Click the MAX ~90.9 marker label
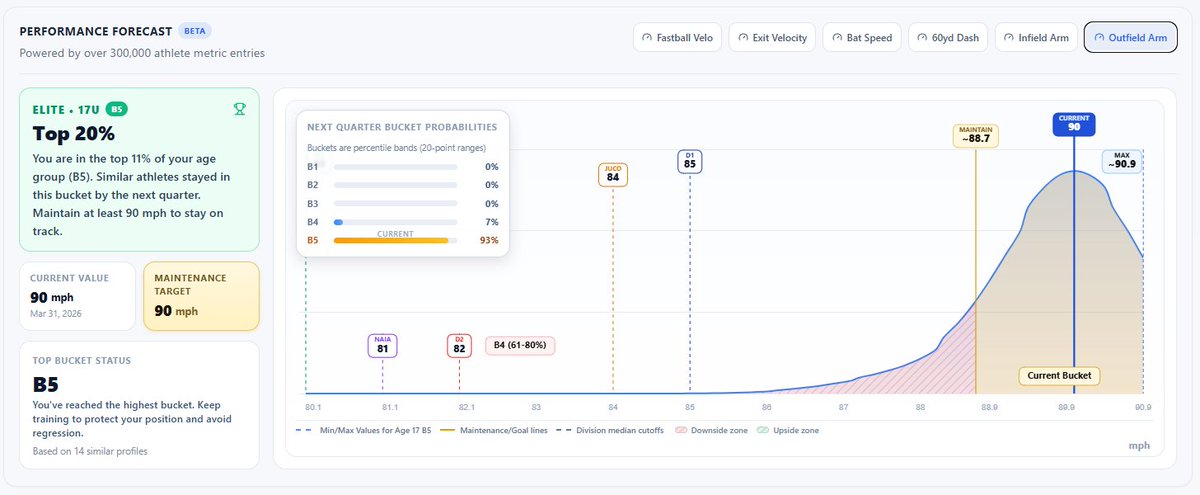Image resolution: width=1200 pixels, height=495 pixels. pos(1120,161)
